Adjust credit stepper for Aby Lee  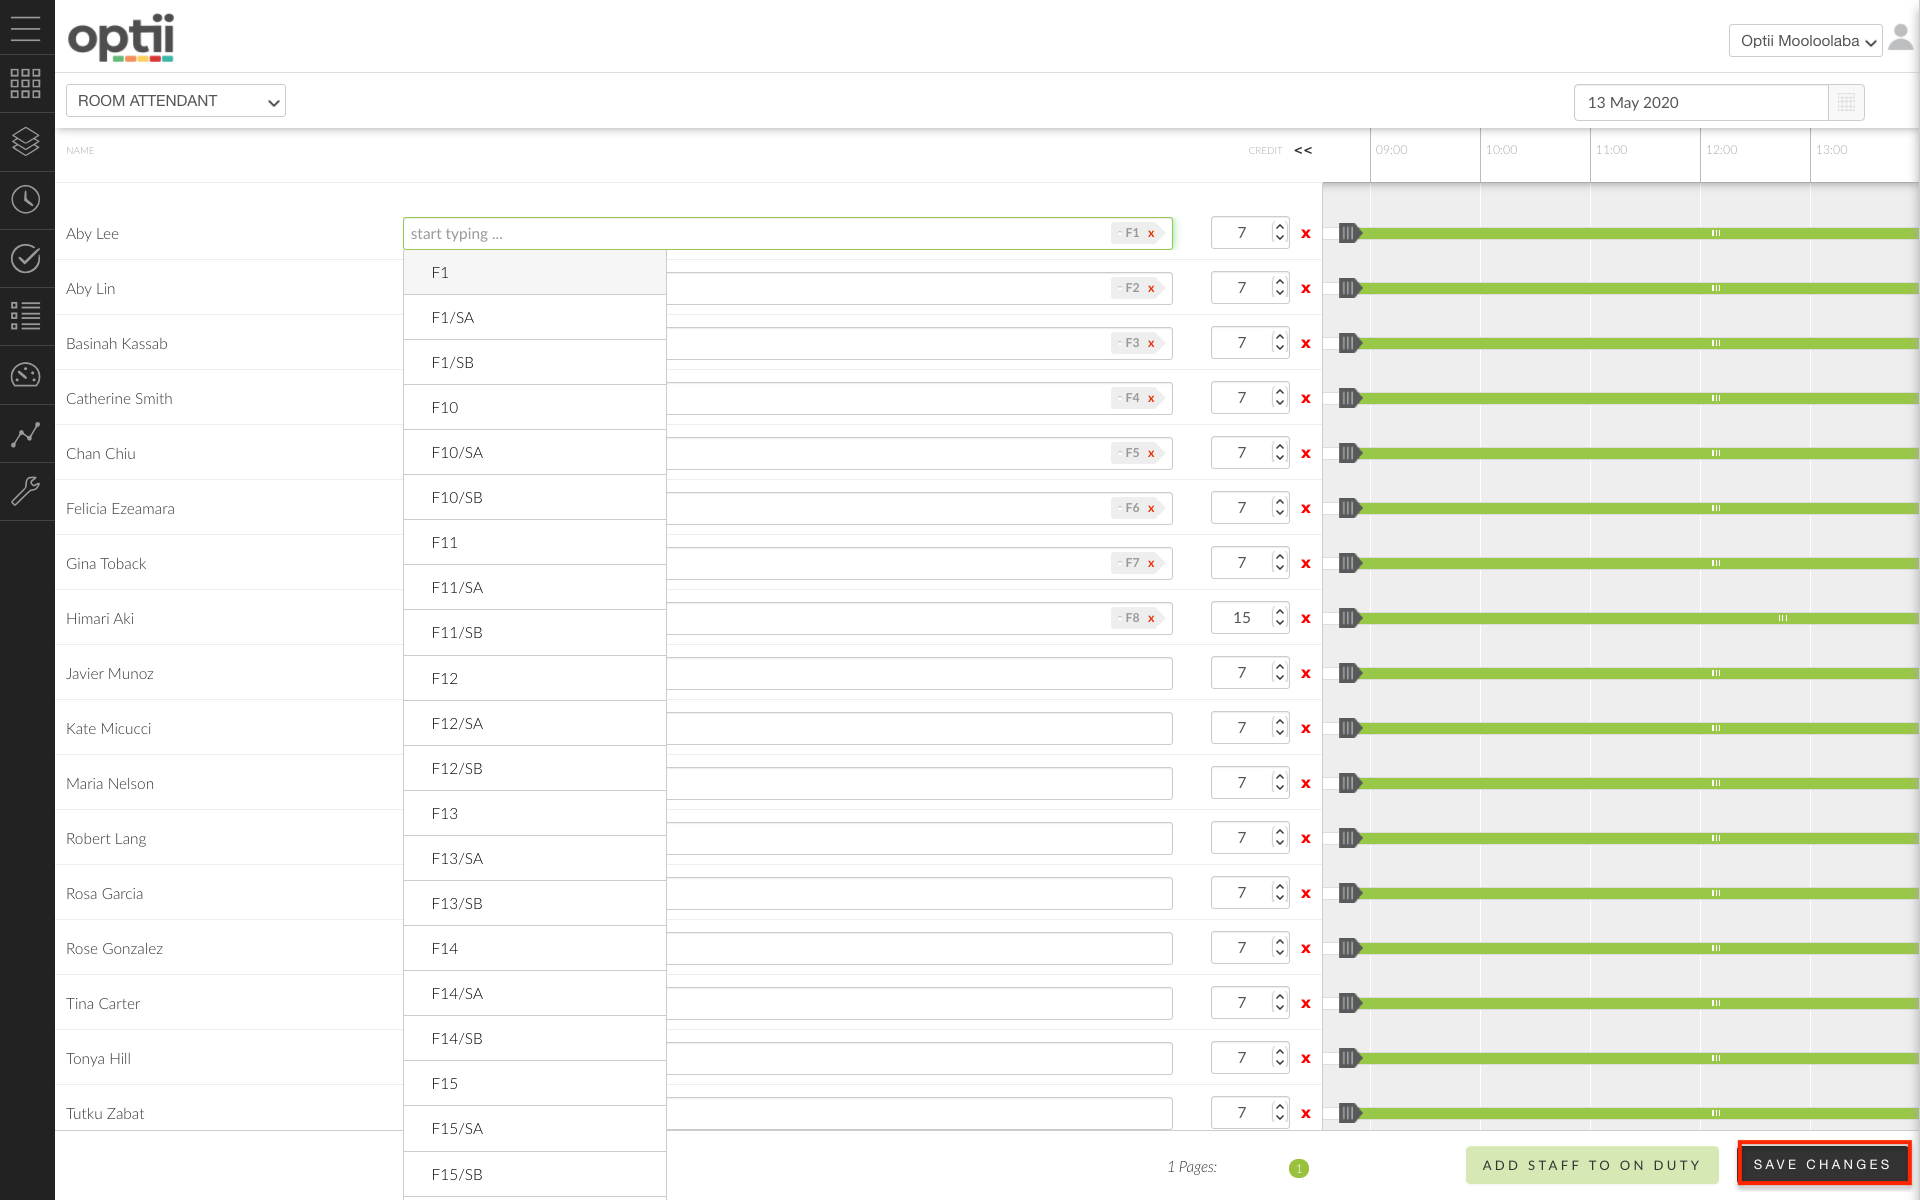point(1279,233)
